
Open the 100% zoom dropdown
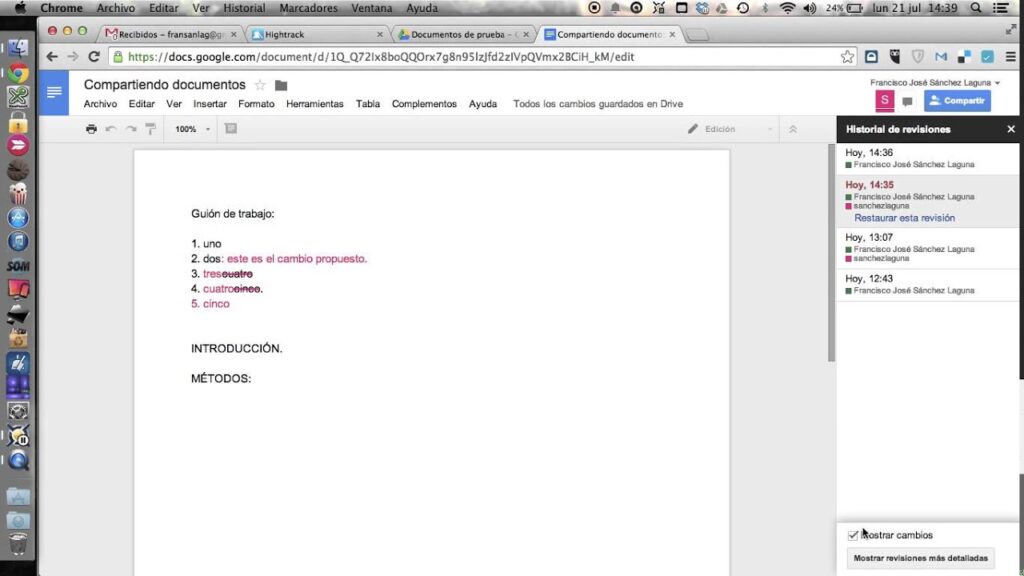[x=193, y=129]
